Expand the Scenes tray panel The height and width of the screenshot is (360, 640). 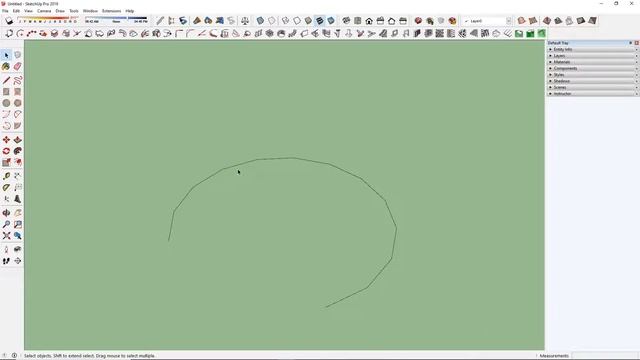coord(592,87)
